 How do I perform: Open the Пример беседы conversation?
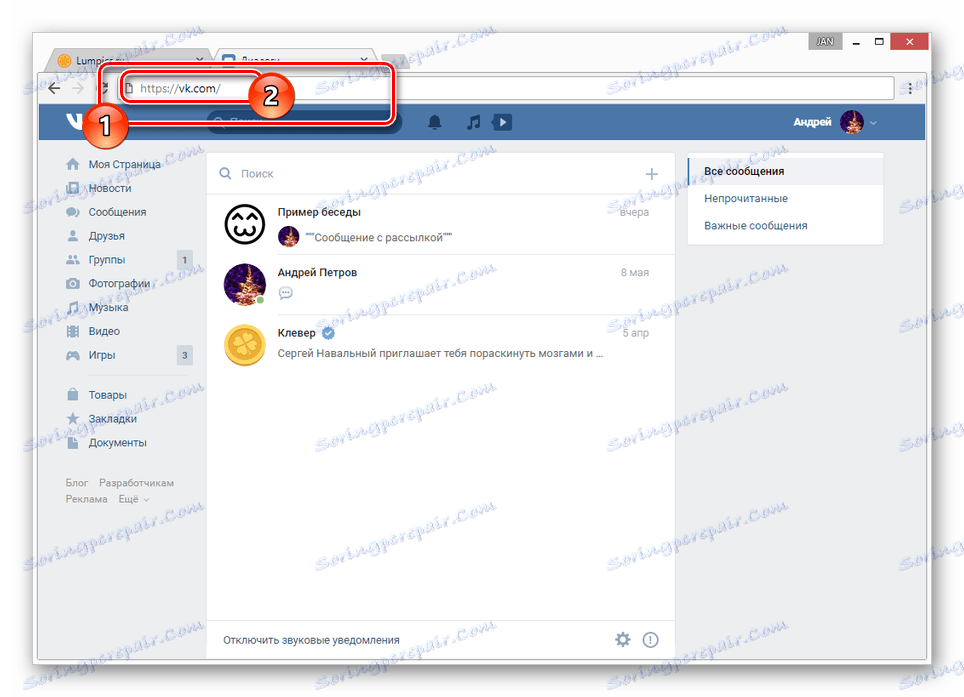(x=440, y=224)
